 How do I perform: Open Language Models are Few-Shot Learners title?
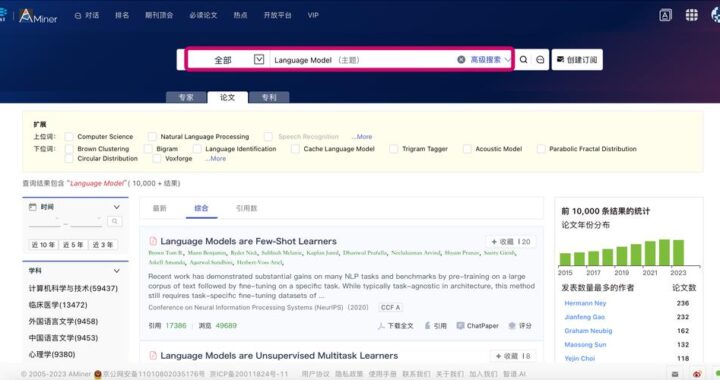pyautogui.click(x=248, y=241)
